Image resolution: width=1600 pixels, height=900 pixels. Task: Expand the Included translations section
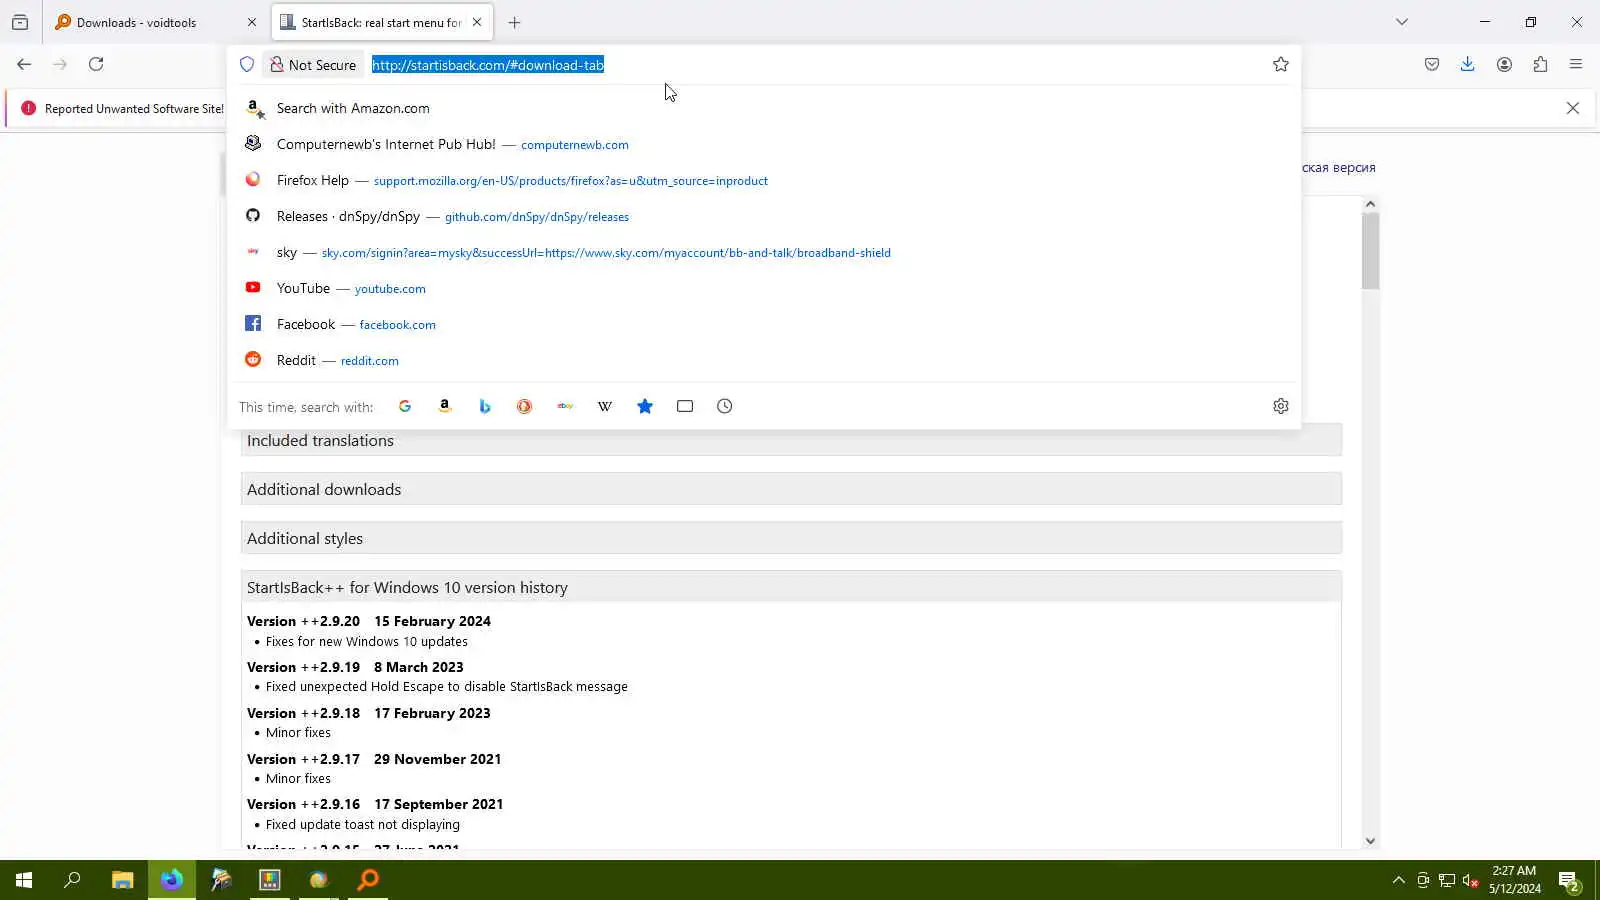(791, 440)
